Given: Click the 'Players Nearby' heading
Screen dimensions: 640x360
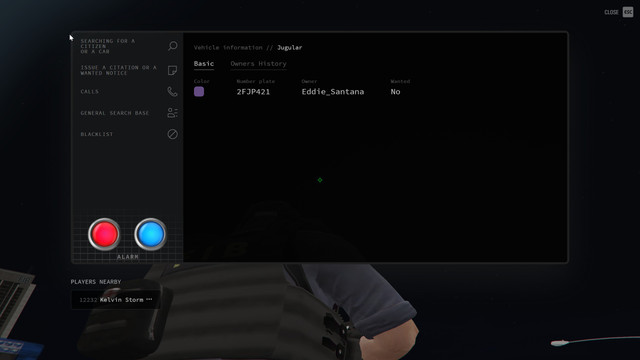Looking at the screenshot, I should point(96,282).
